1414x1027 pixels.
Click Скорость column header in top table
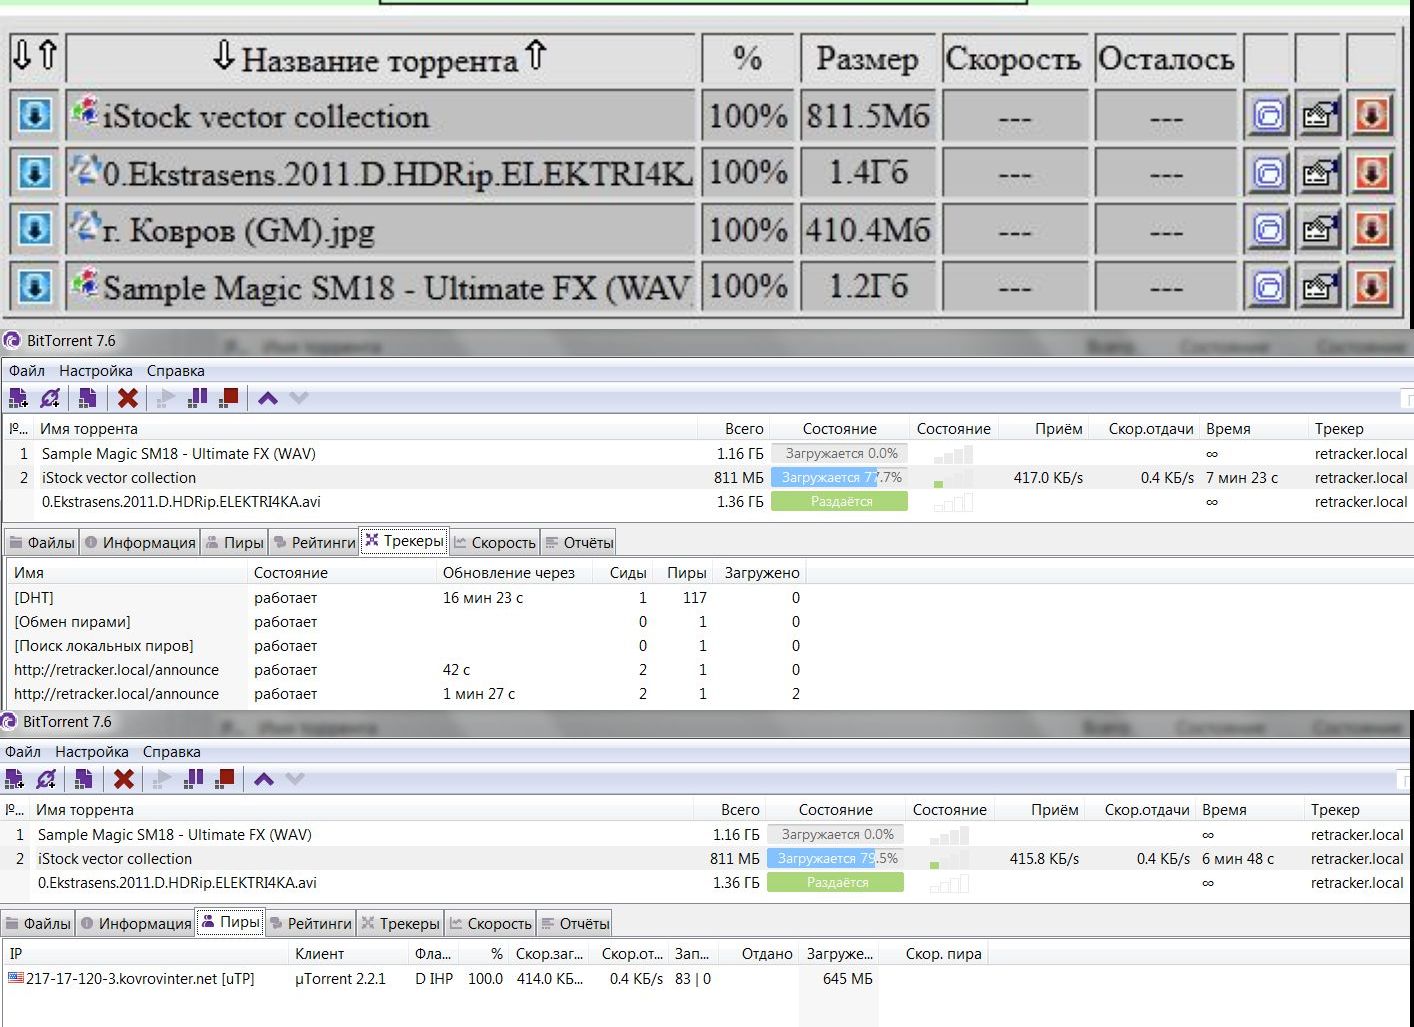pos(1014,59)
